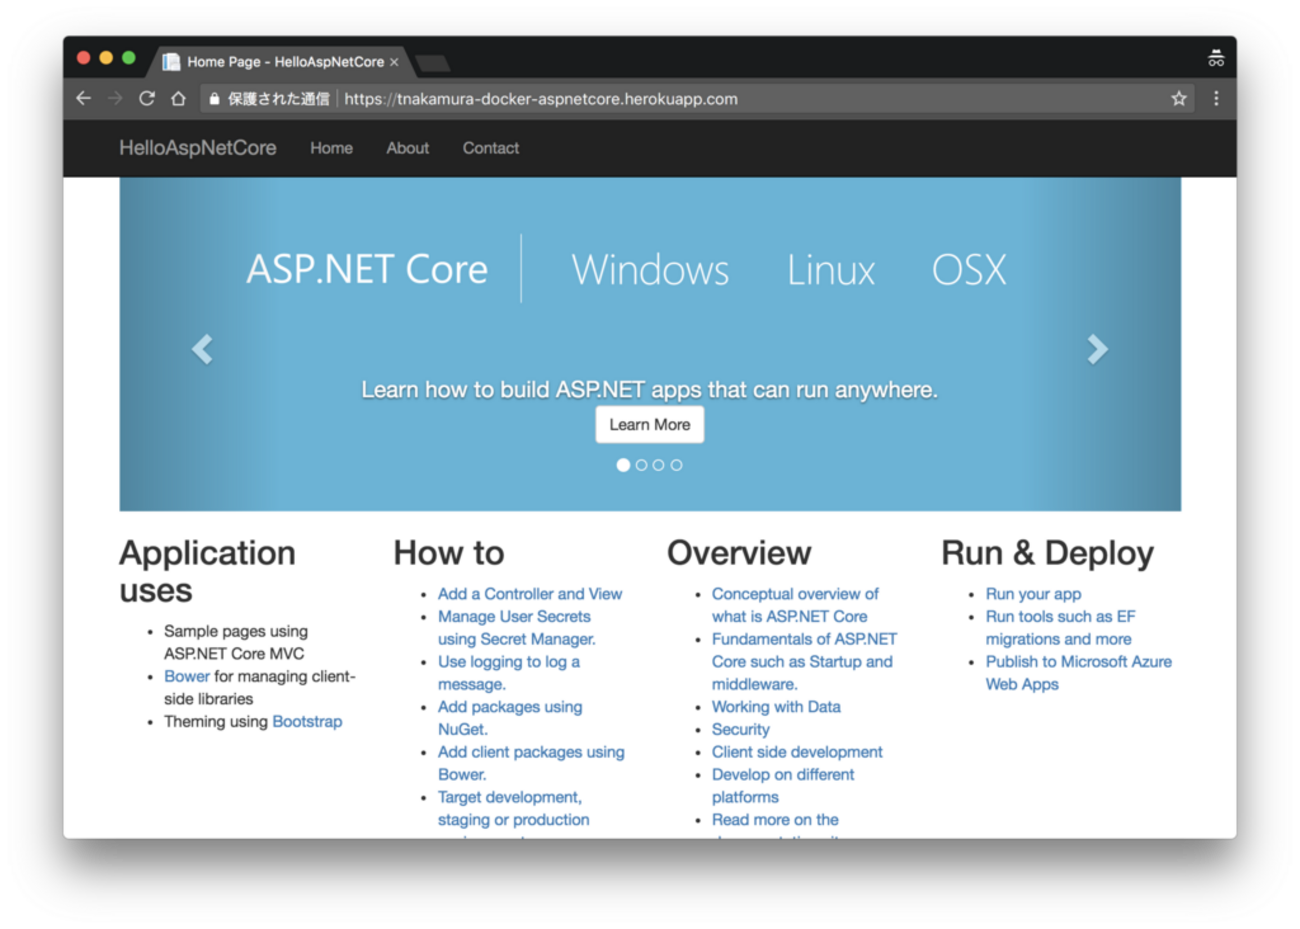Open Conceptual overview of what is ASP.NET Core

pyautogui.click(x=795, y=605)
